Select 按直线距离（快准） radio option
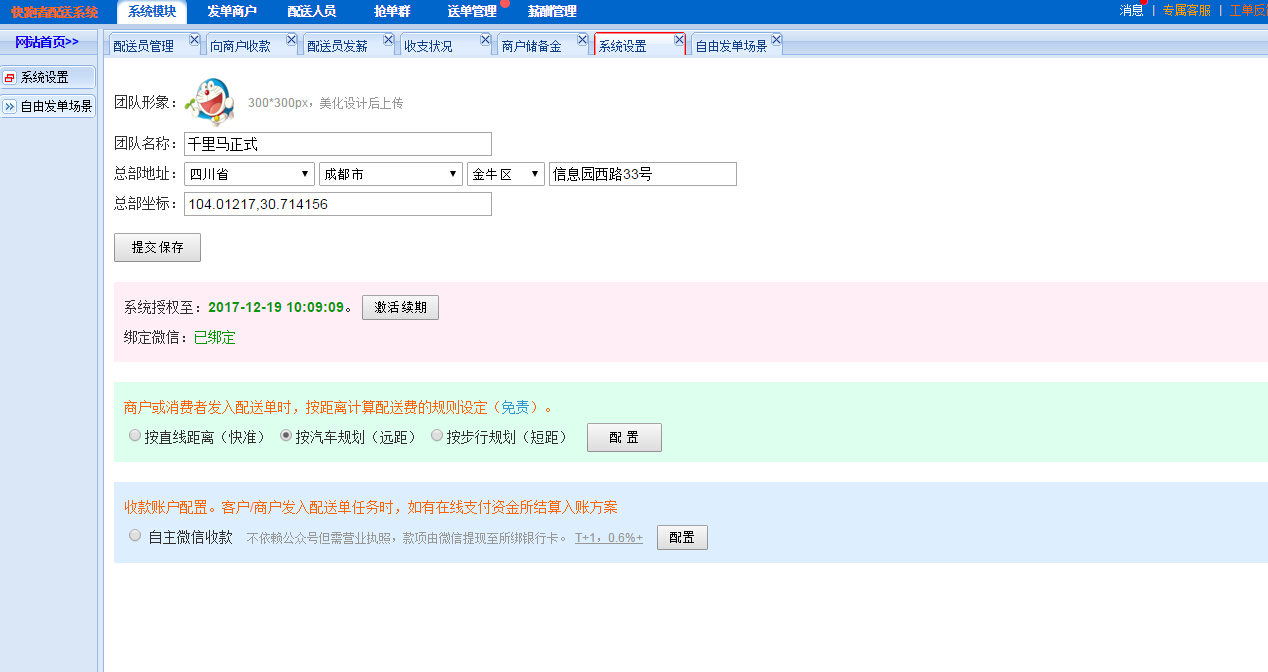The height and width of the screenshot is (672, 1268). tap(135, 436)
